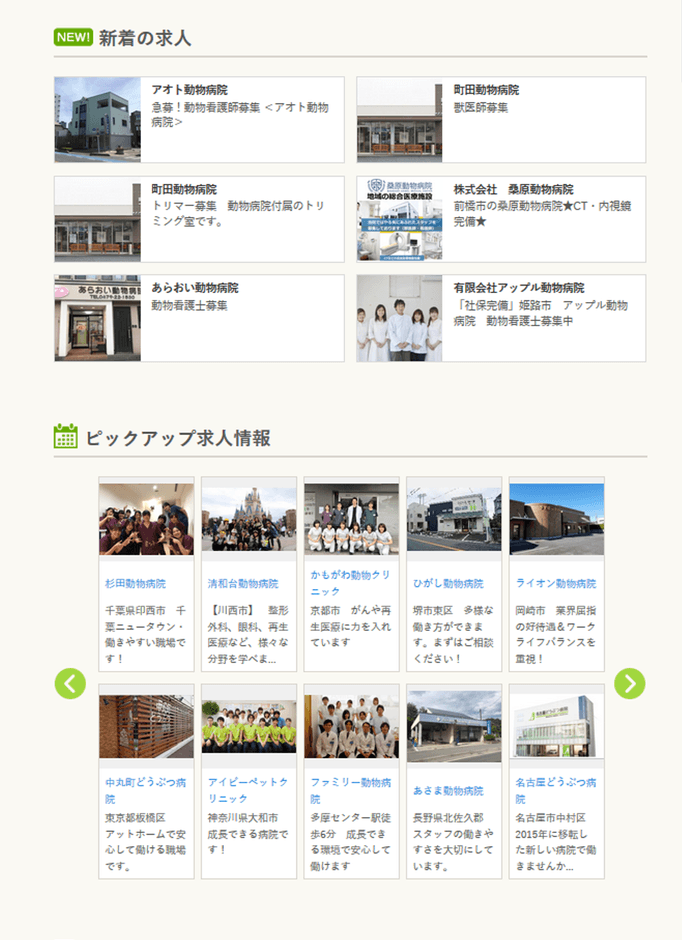Screen dimensions: 682x940
Task: Open ライオン動物病院 link
Action: 556,584
